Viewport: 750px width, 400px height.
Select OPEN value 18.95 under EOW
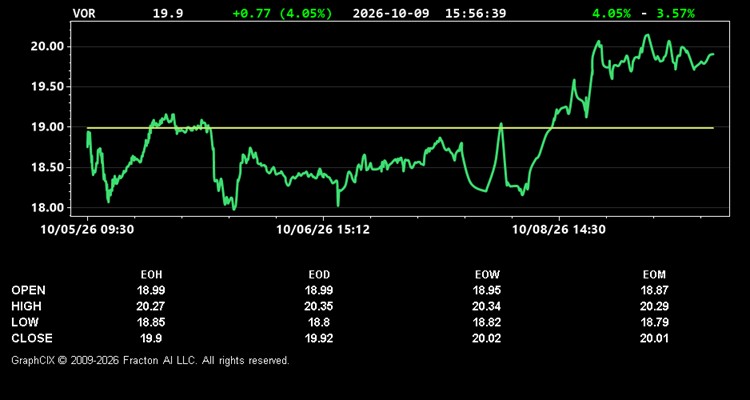click(x=487, y=290)
